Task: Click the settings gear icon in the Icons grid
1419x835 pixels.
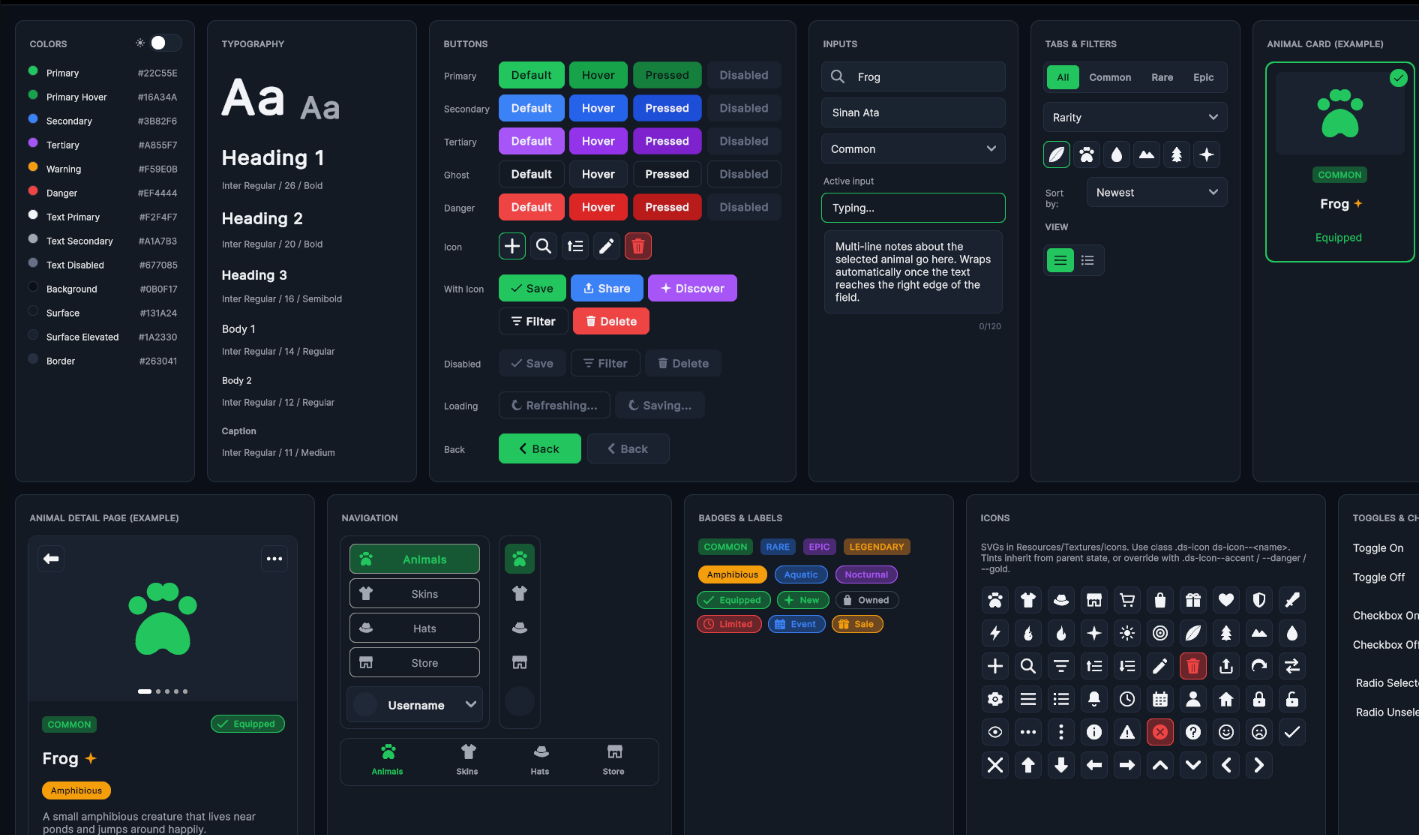Action: [x=995, y=699]
